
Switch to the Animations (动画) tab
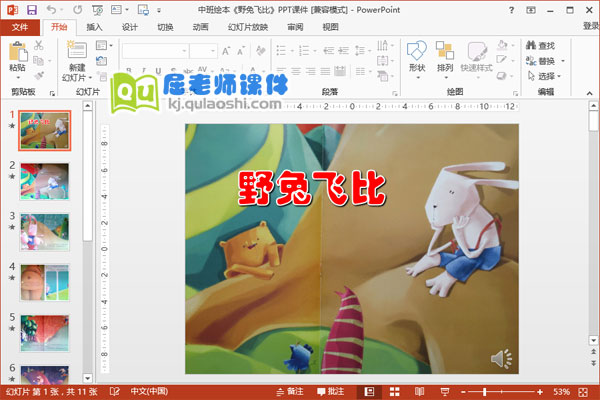[200, 28]
